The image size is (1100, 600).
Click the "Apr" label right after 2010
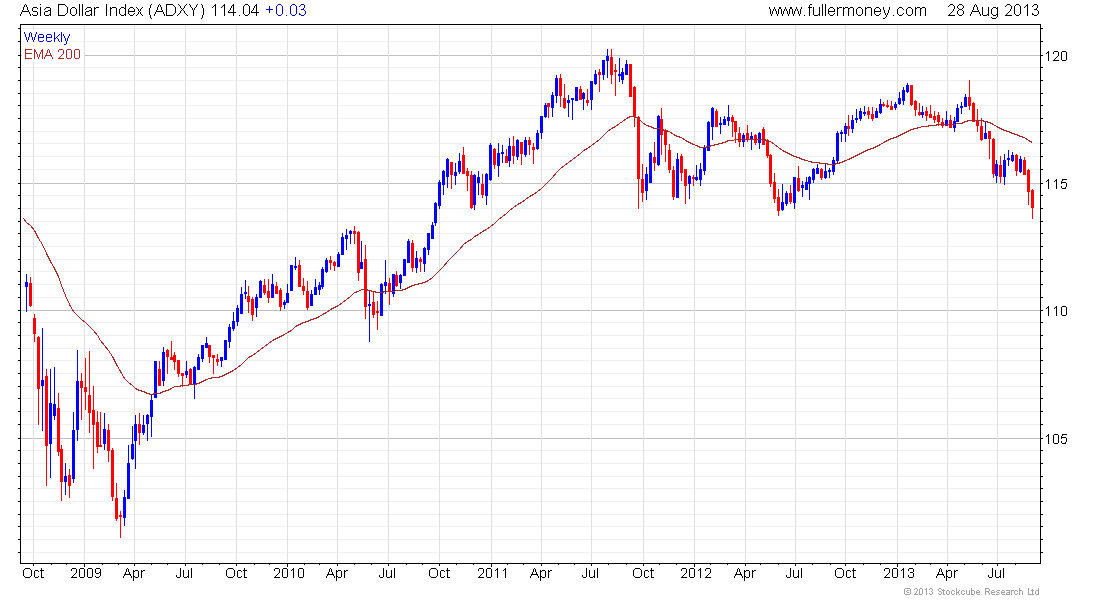tap(337, 573)
